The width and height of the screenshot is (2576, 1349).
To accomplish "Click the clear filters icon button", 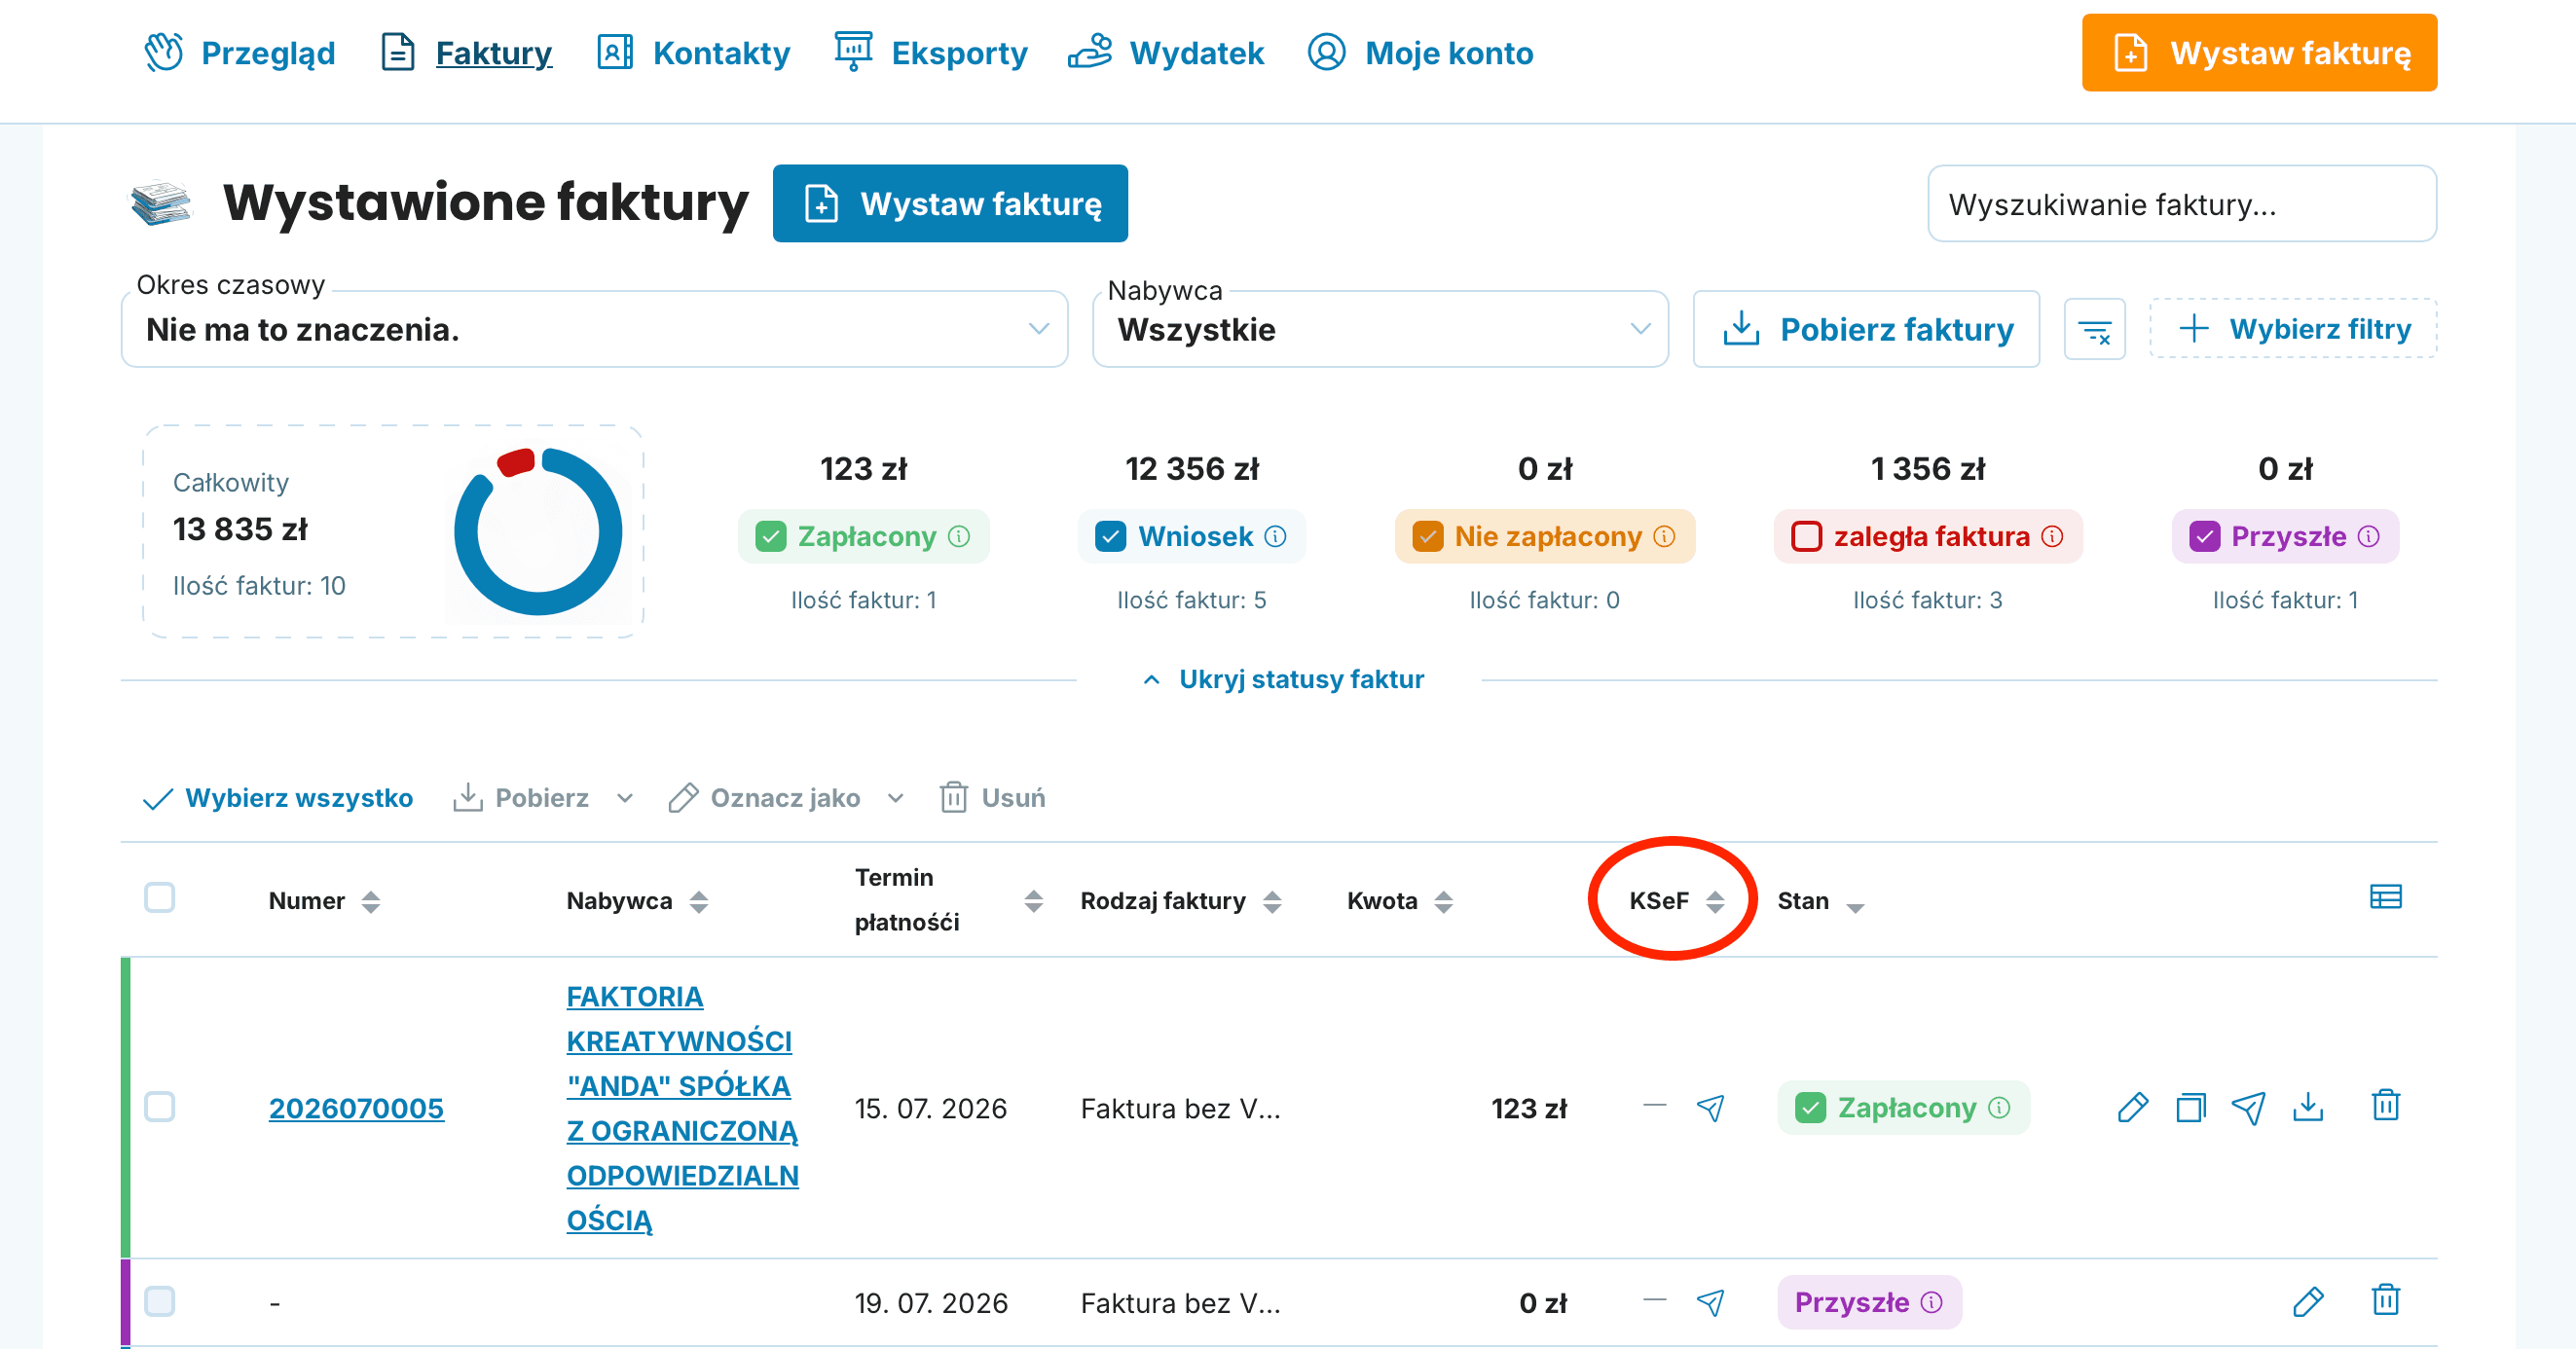I will [2094, 330].
